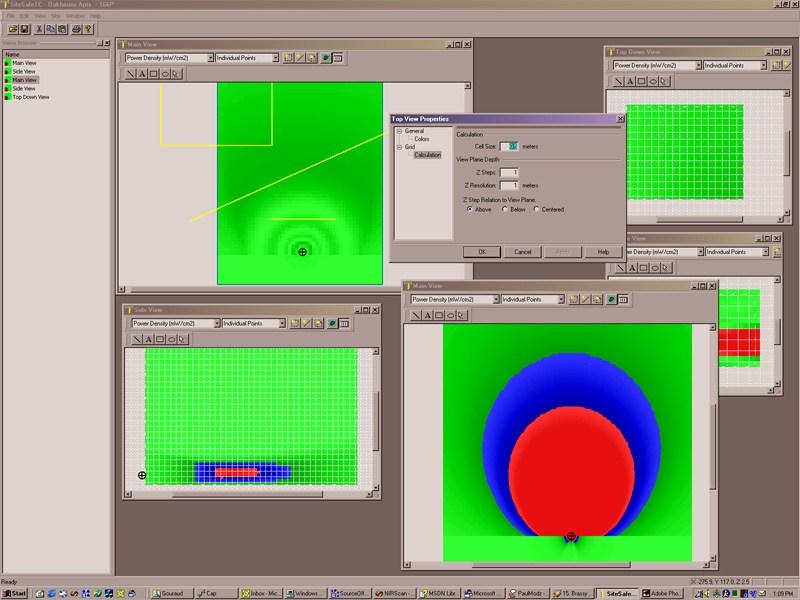Click the Cut scissors icon in main toolbar
800x600 pixels.
tap(39, 30)
